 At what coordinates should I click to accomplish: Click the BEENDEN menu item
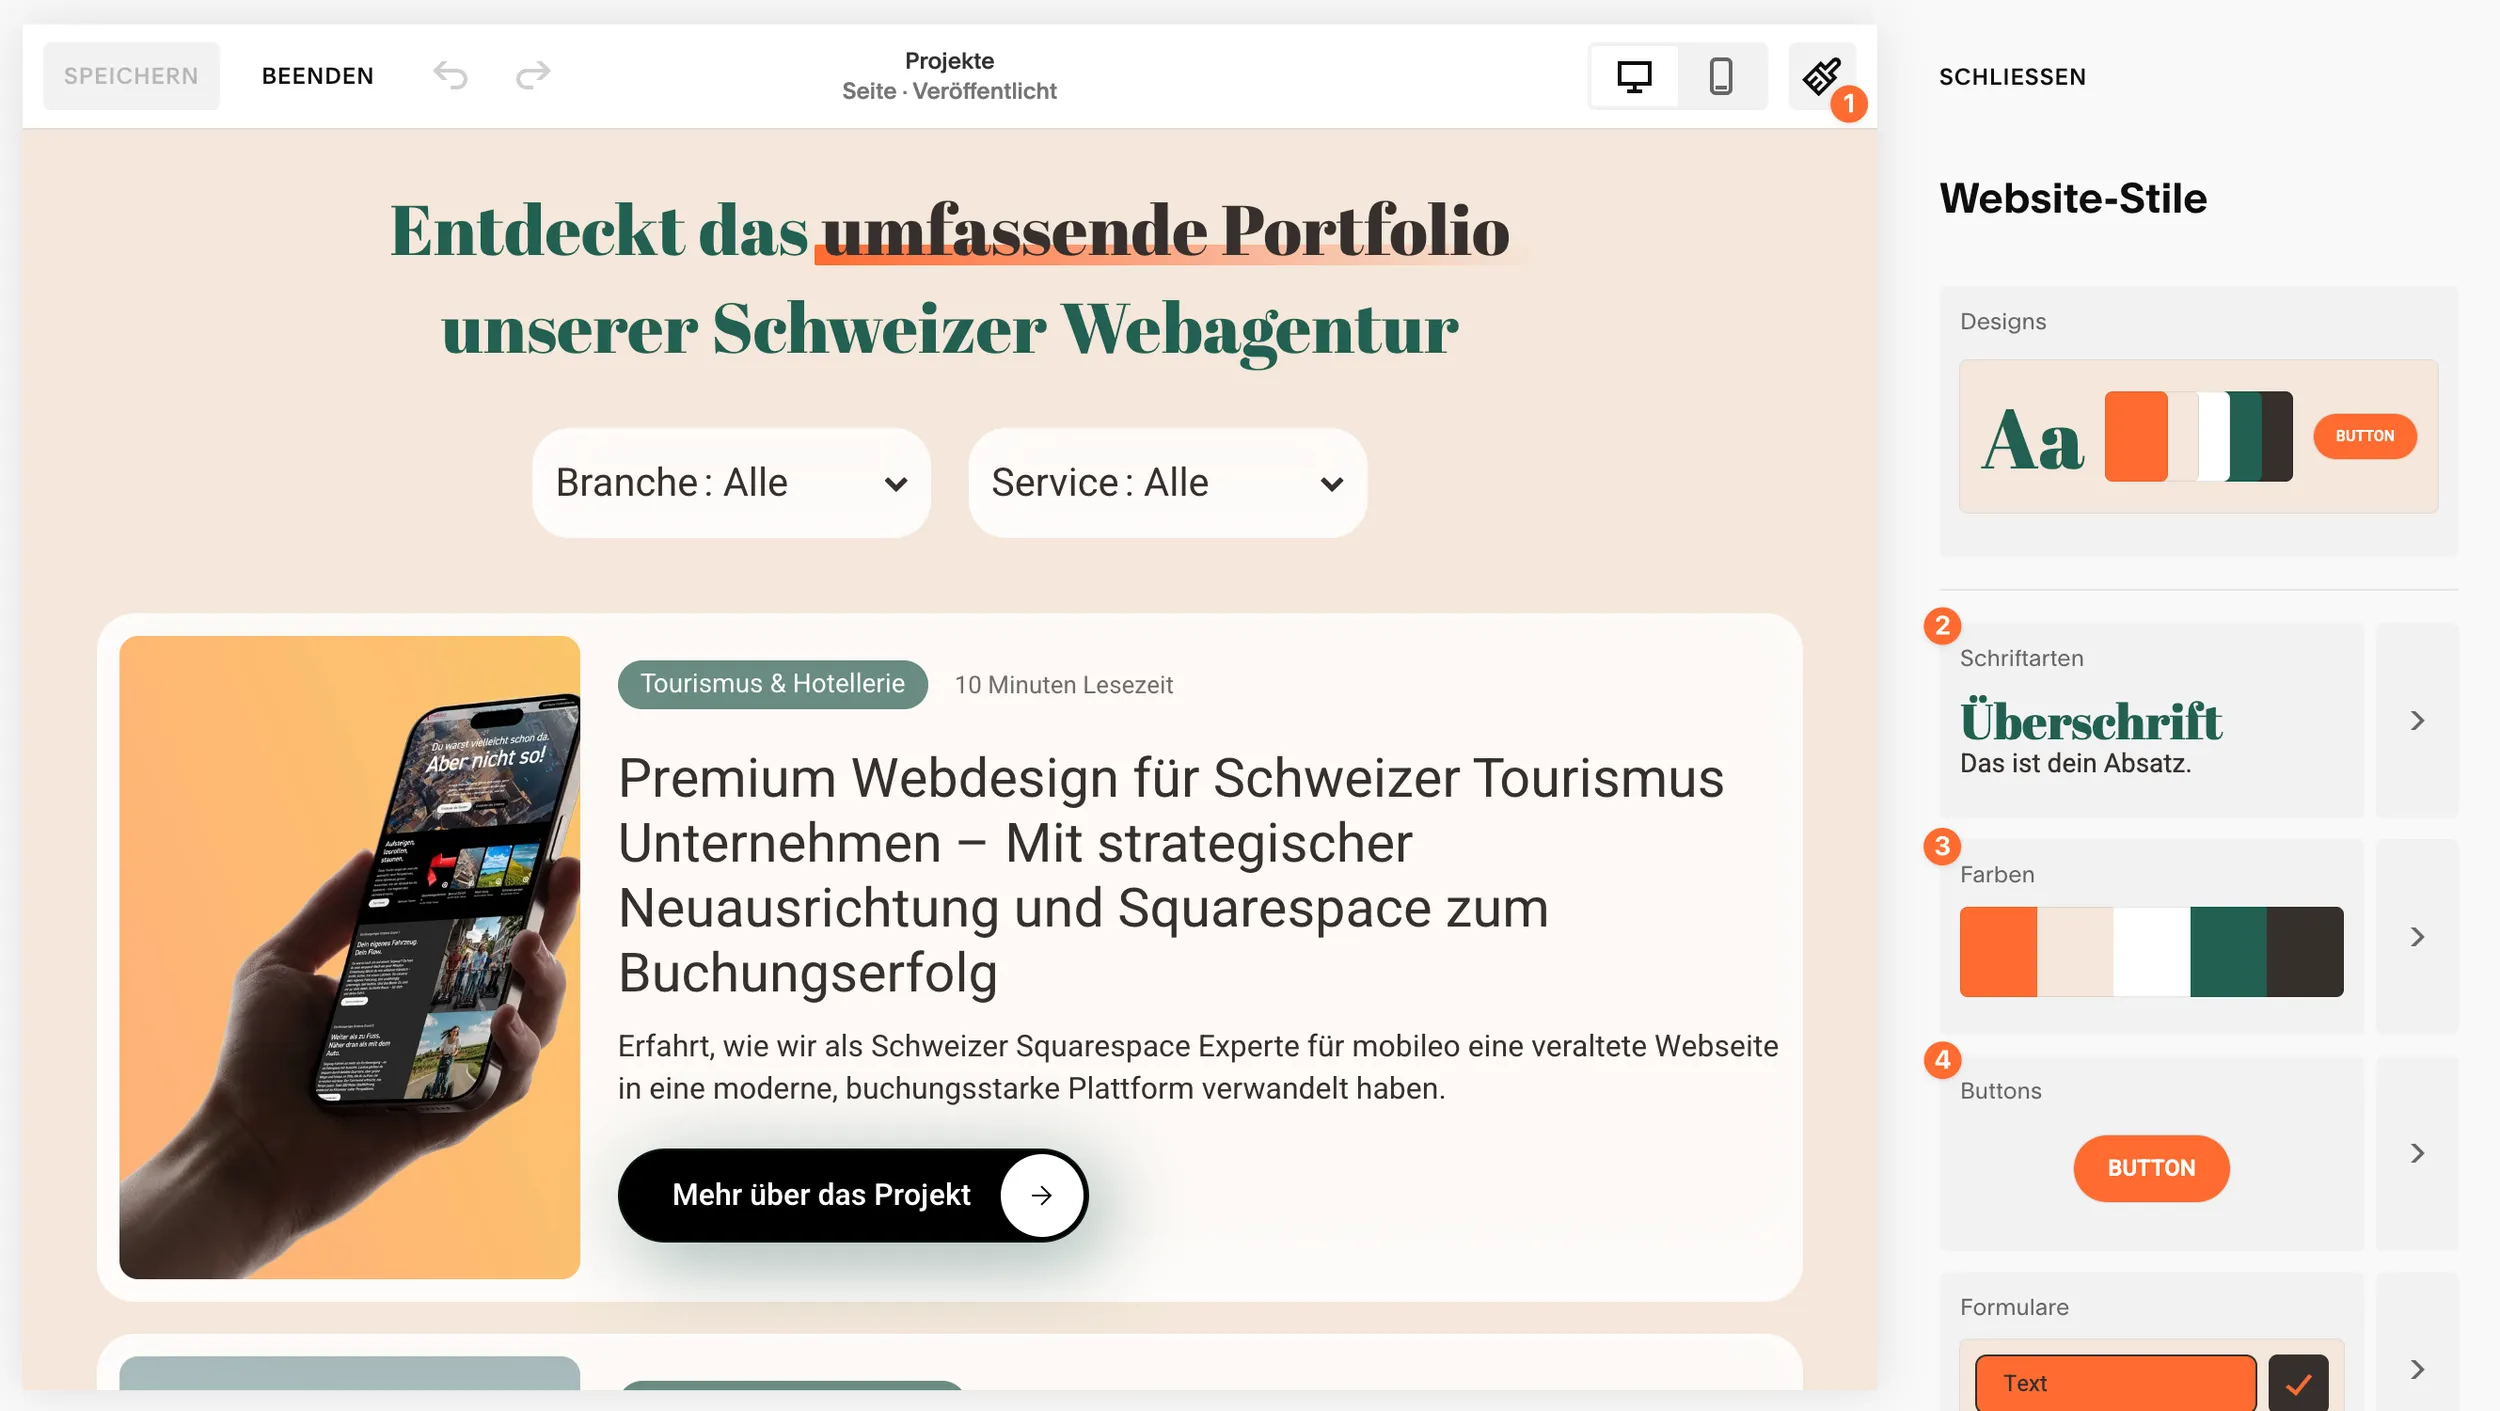[x=318, y=75]
